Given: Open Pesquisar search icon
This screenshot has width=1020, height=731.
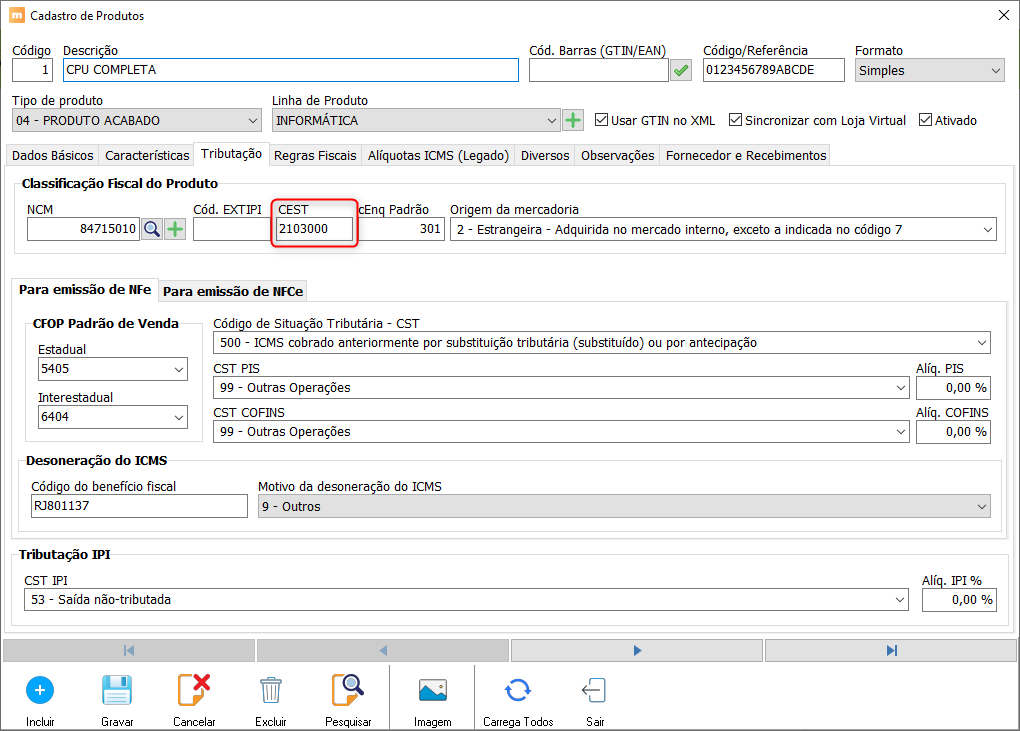Looking at the screenshot, I should [348, 690].
